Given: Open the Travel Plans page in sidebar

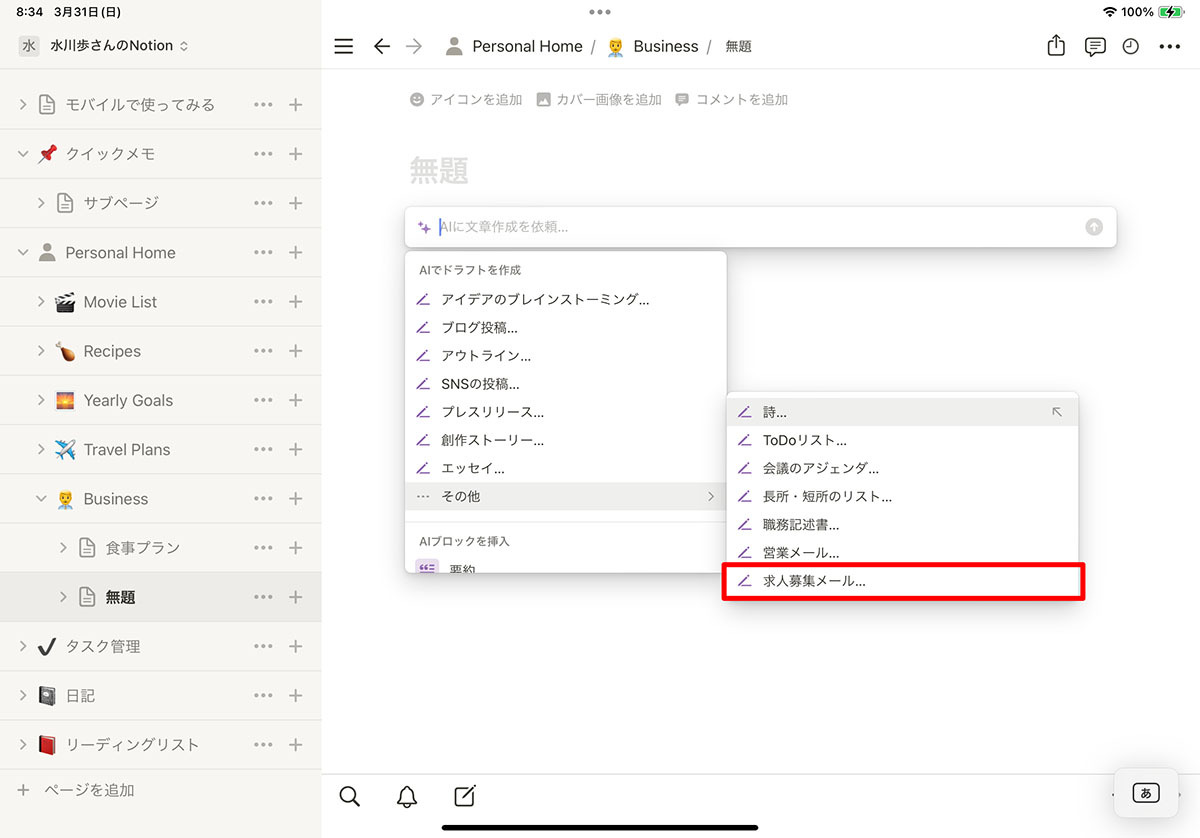Looking at the screenshot, I should (x=127, y=450).
